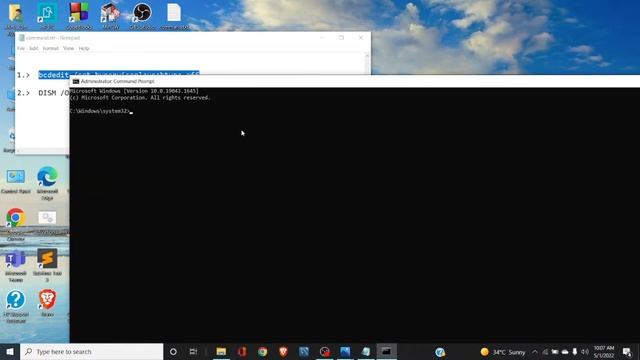
Task: Open the Windows Start menu
Action: 10,351
